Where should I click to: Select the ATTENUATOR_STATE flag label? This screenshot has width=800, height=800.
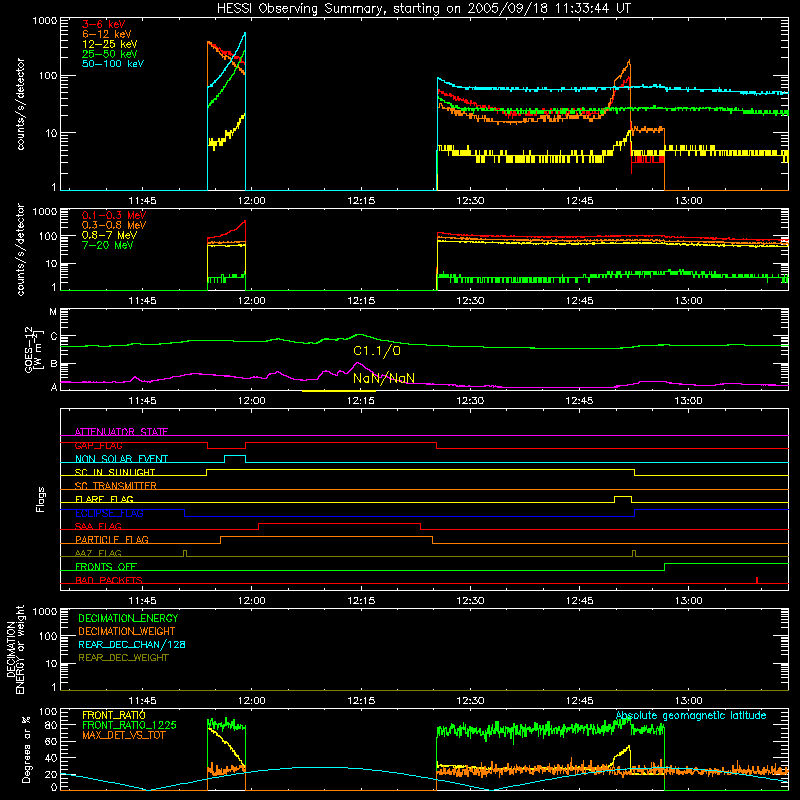tap(121, 432)
